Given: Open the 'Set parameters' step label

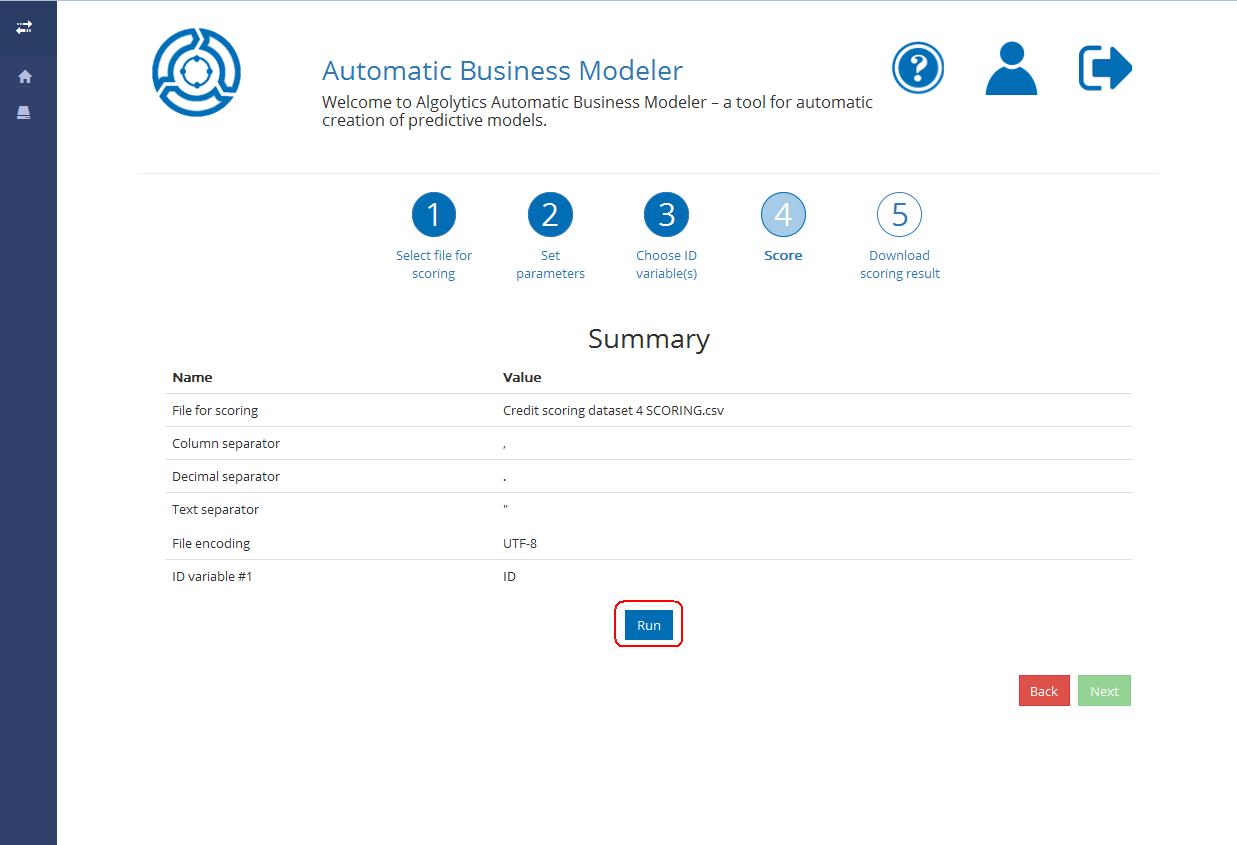Looking at the screenshot, I should tap(550, 264).
